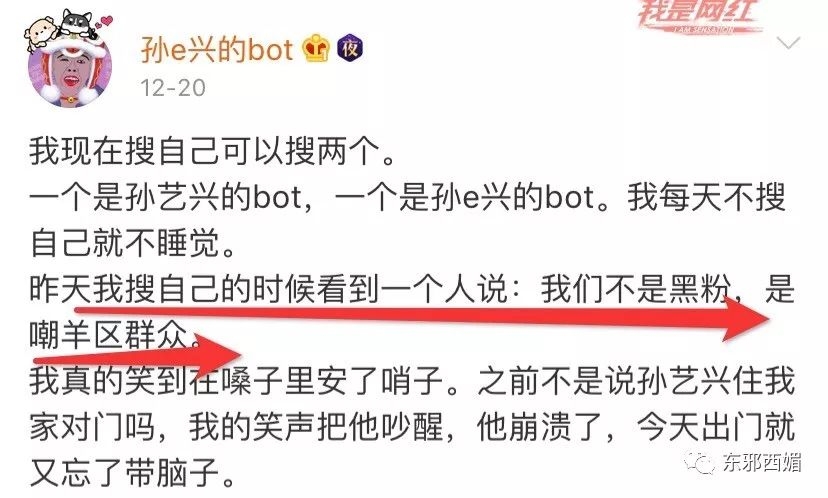The width and height of the screenshot is (828, 498).
Task: Click the last line 又忘了带脑子
Action: 132,472
